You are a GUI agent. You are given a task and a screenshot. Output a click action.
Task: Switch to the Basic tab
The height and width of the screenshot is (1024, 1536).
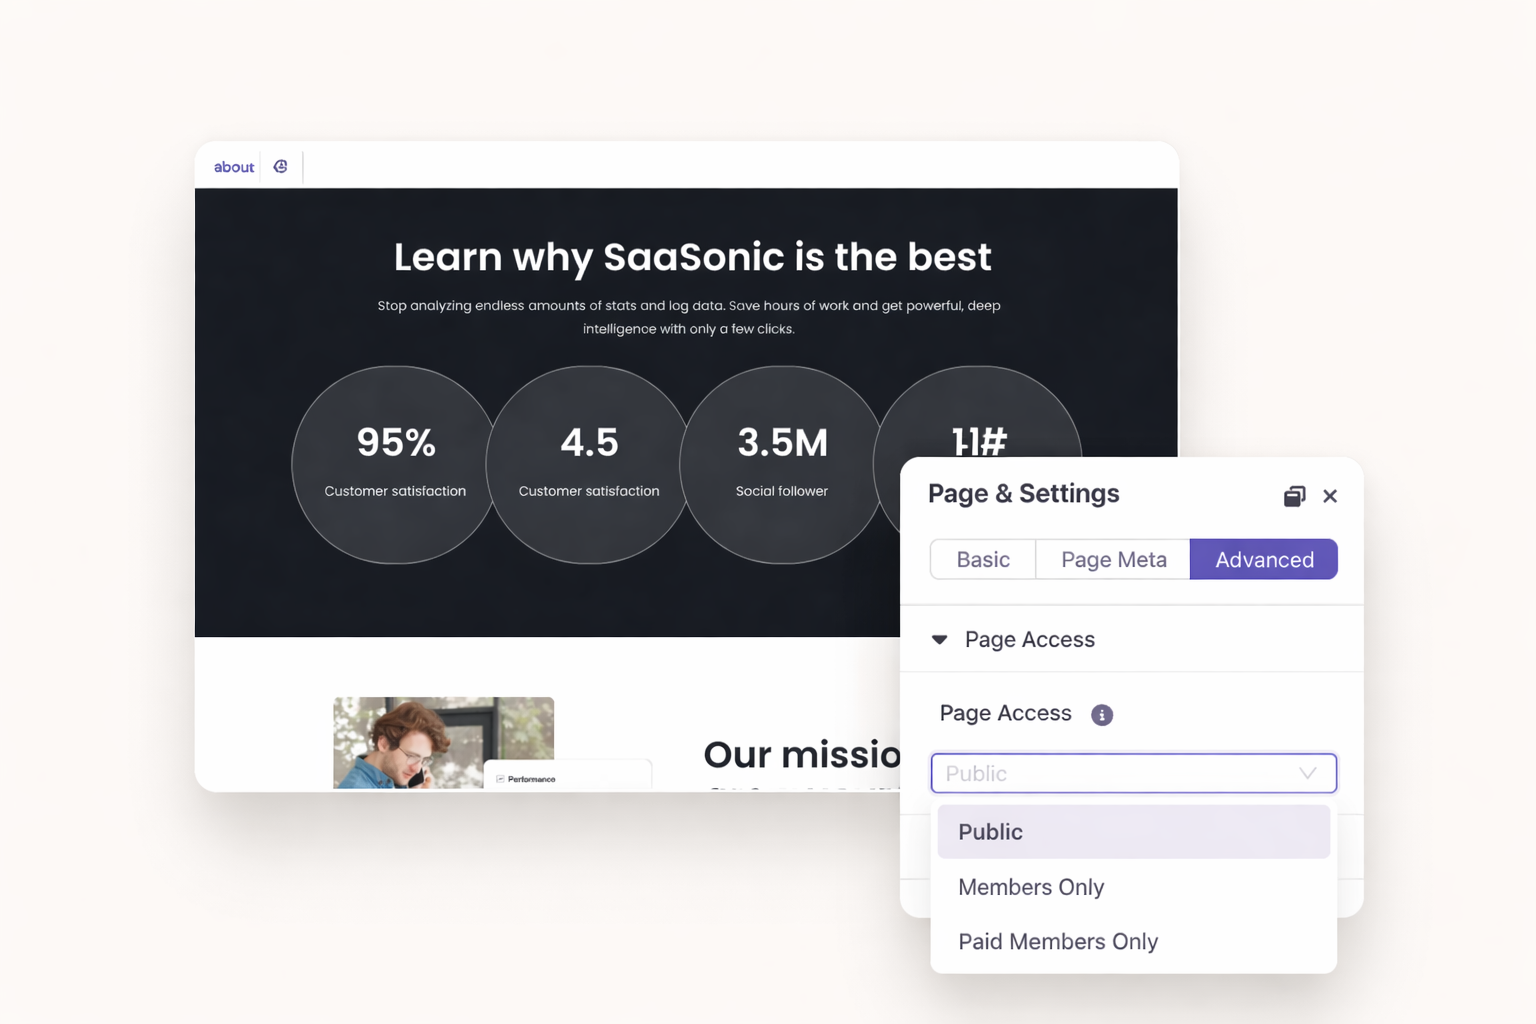[x=982, y=559]
